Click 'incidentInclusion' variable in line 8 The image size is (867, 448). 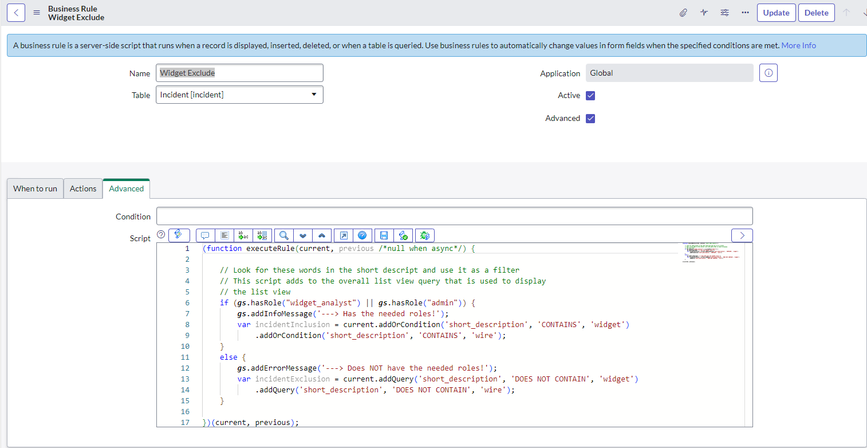293,325
